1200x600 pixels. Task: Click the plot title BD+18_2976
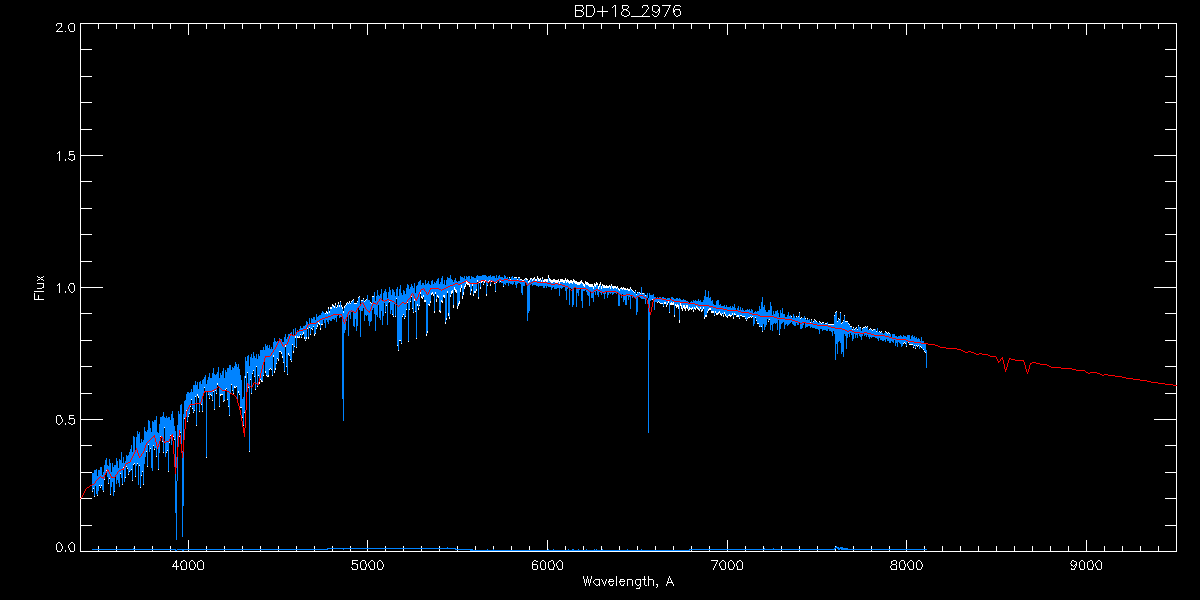pos(627,10)
